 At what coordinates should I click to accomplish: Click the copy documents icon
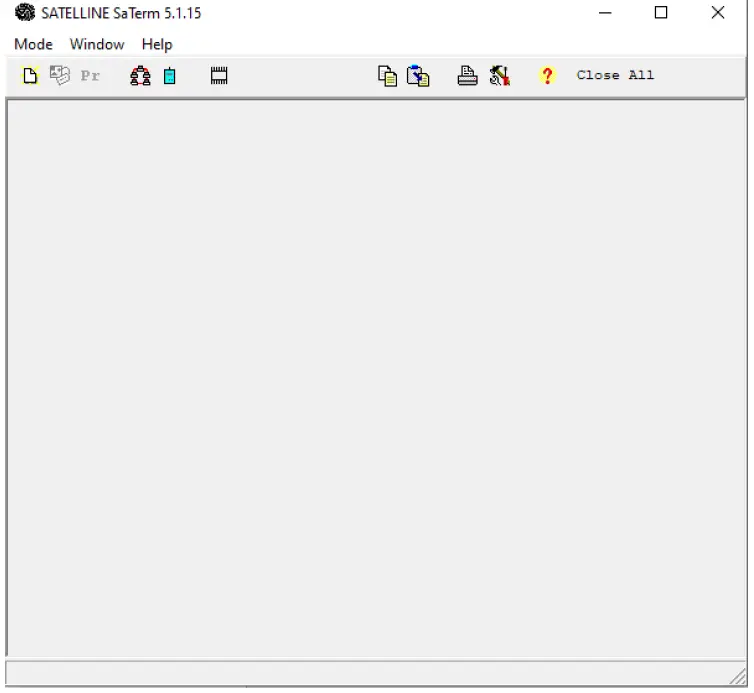coord(388,76)
